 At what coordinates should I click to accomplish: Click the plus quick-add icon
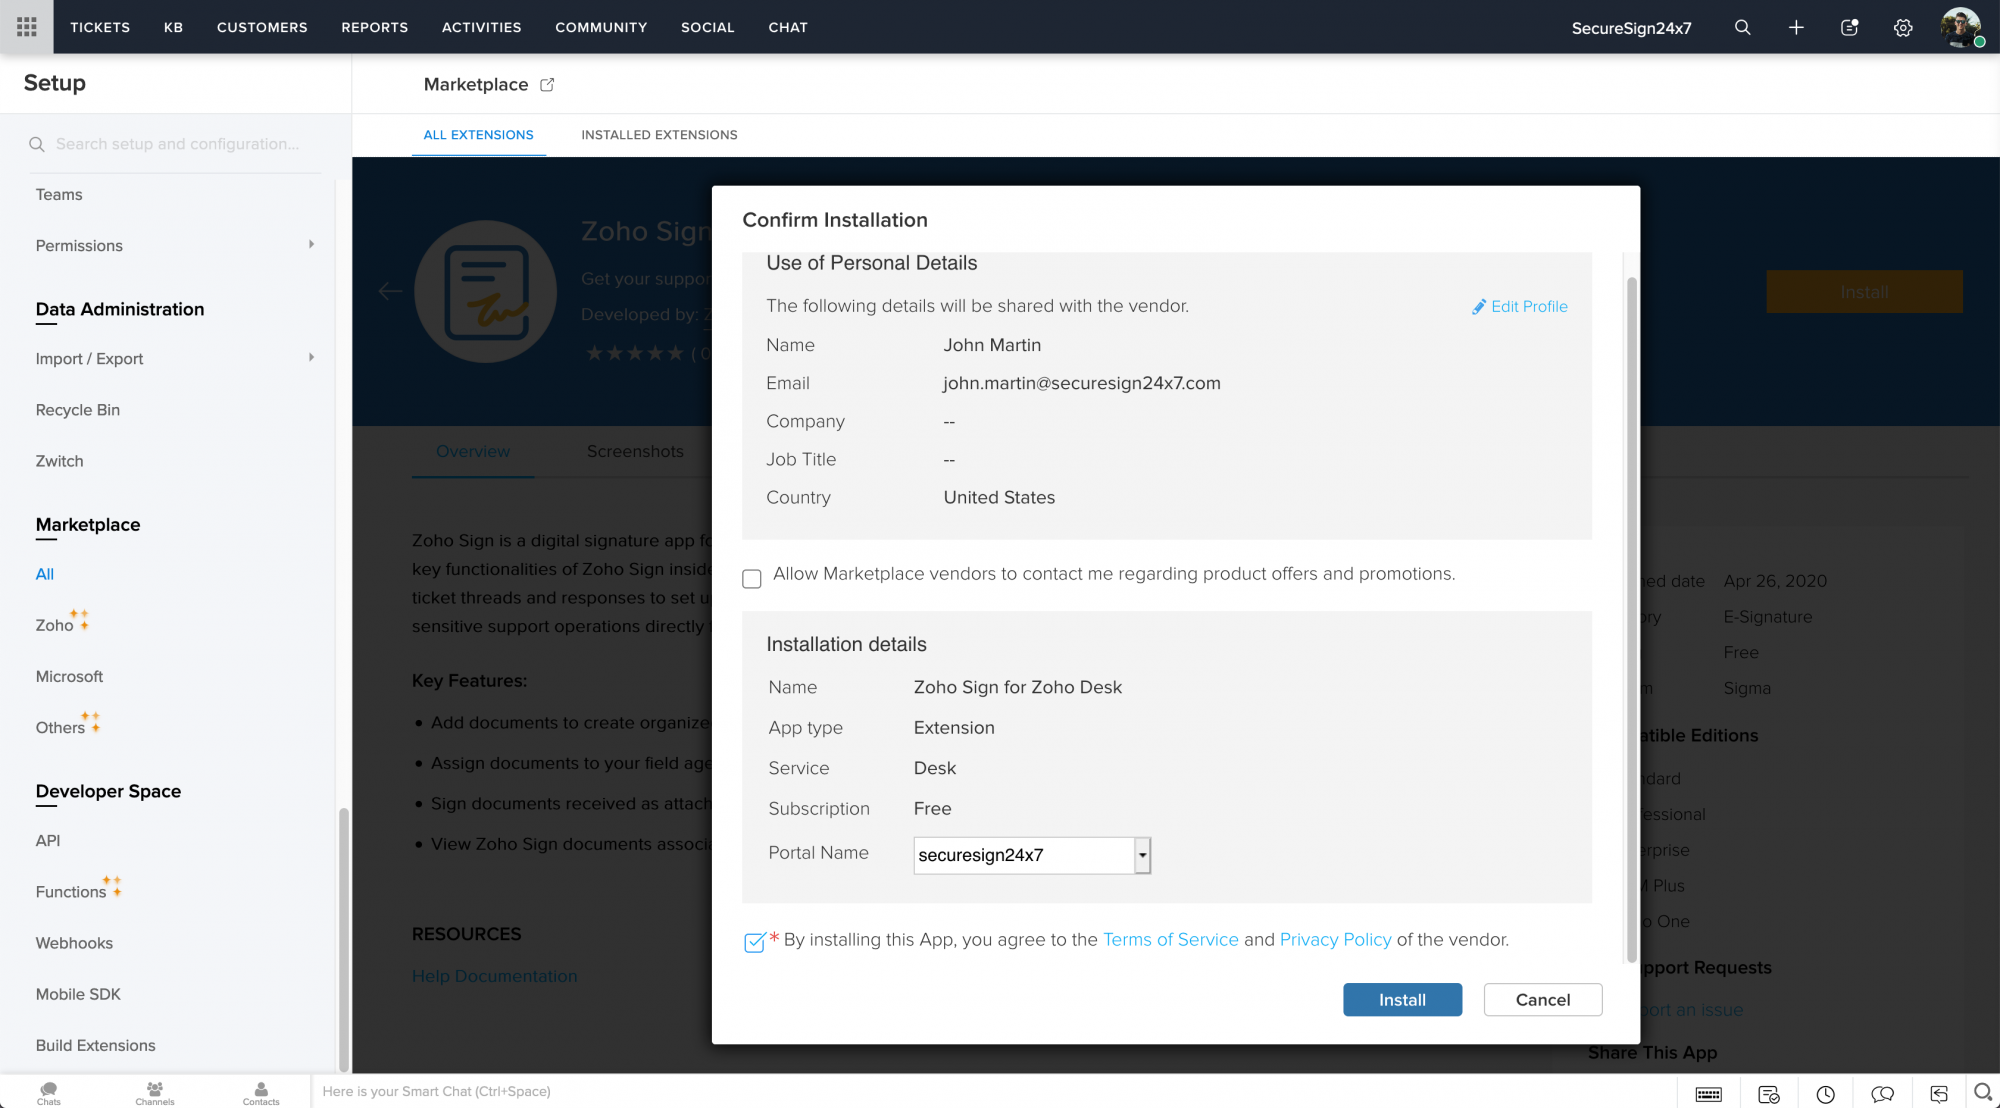coord(1796,27)
